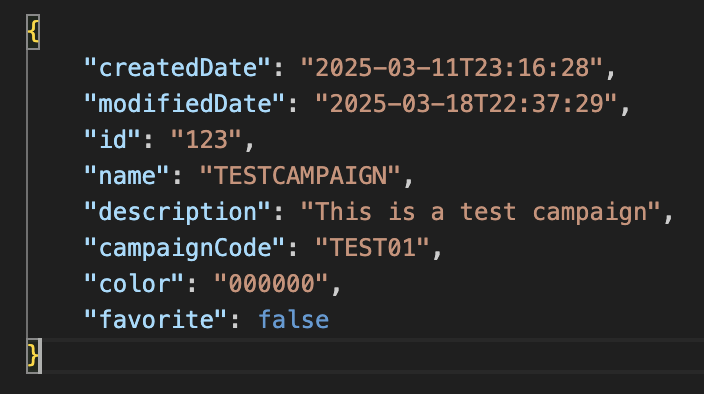Screen dimensions: 704x394
Task: Click the "modifiedDate" key
Action: (x=185, y=104)
